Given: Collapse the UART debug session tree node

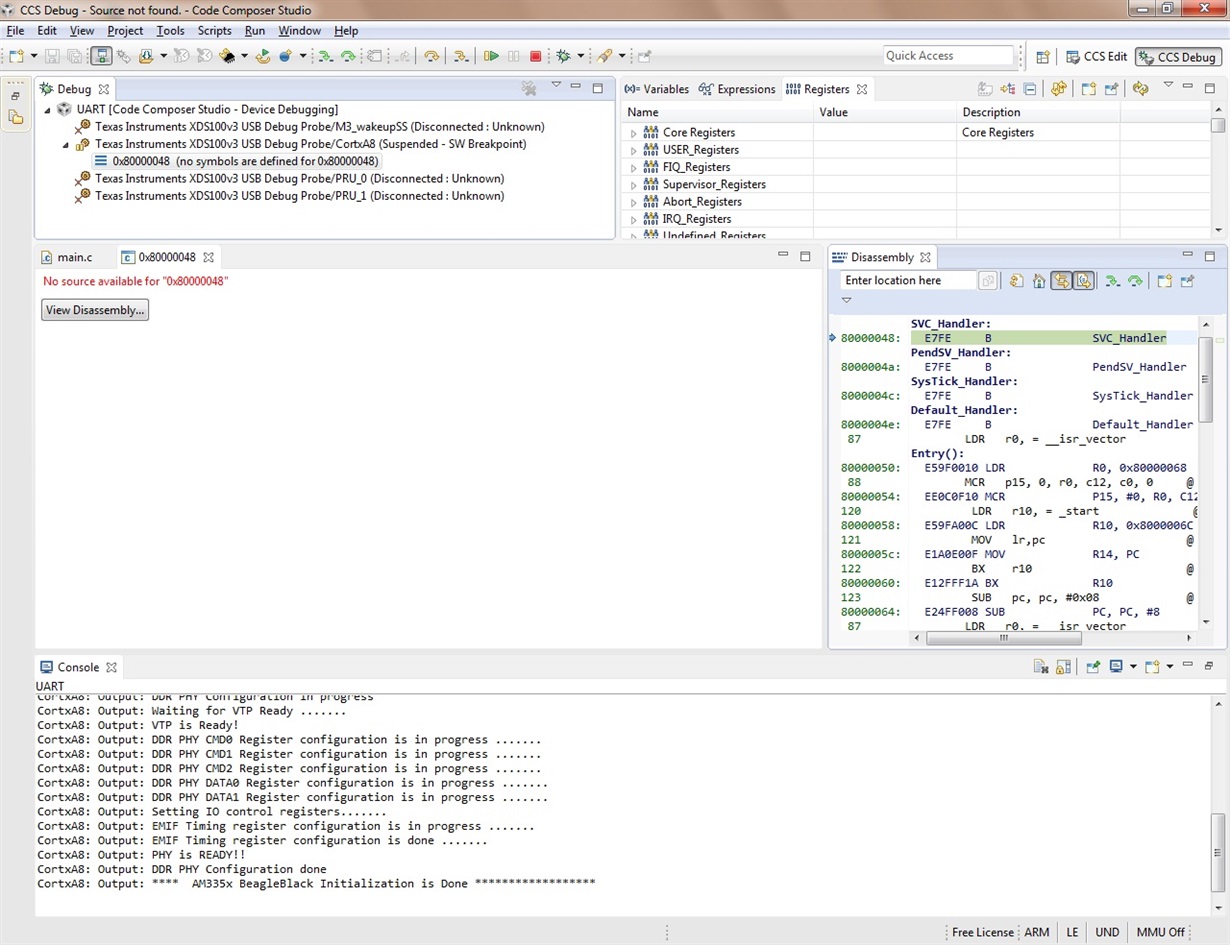Looking at the screenshot, I should pyautogui.click(x=47, y=110).
